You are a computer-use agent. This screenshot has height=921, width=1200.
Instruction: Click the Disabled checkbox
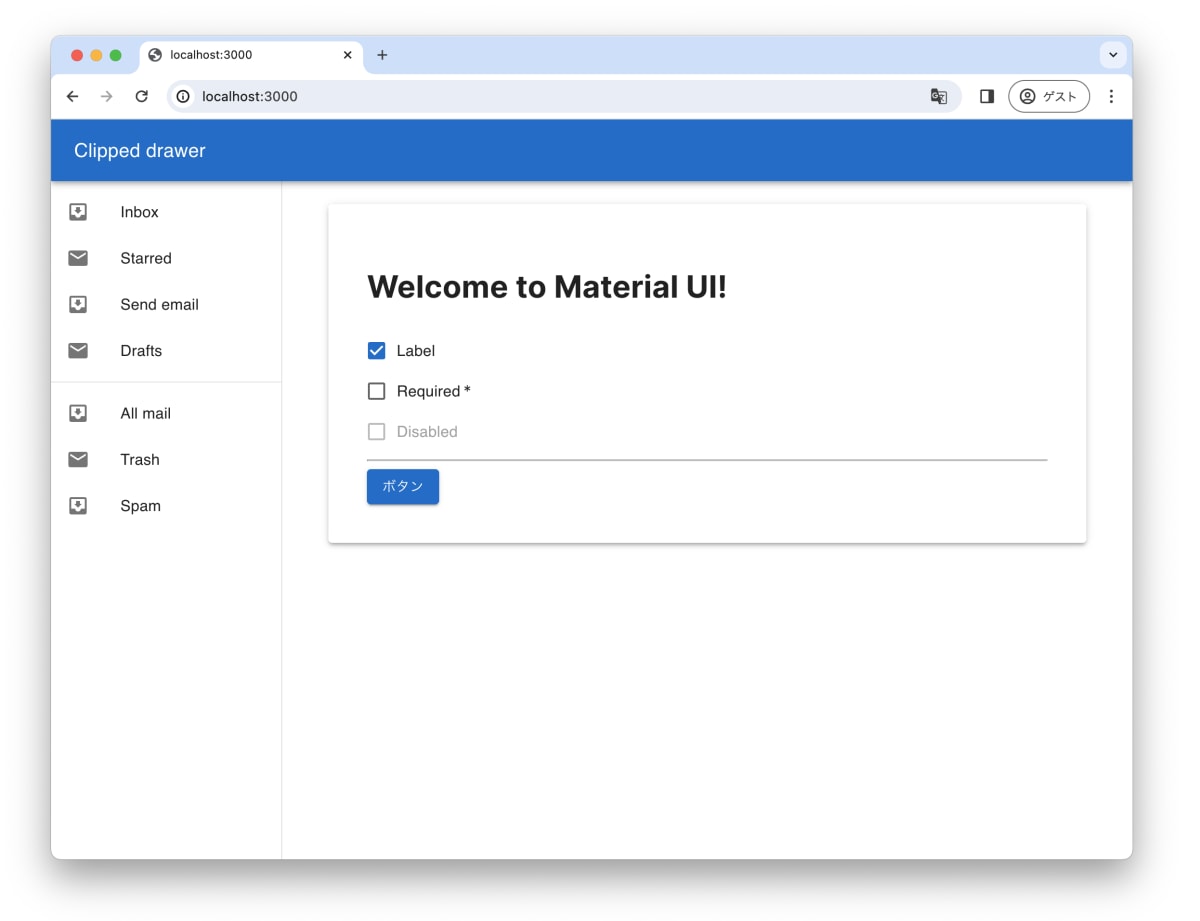376,431
